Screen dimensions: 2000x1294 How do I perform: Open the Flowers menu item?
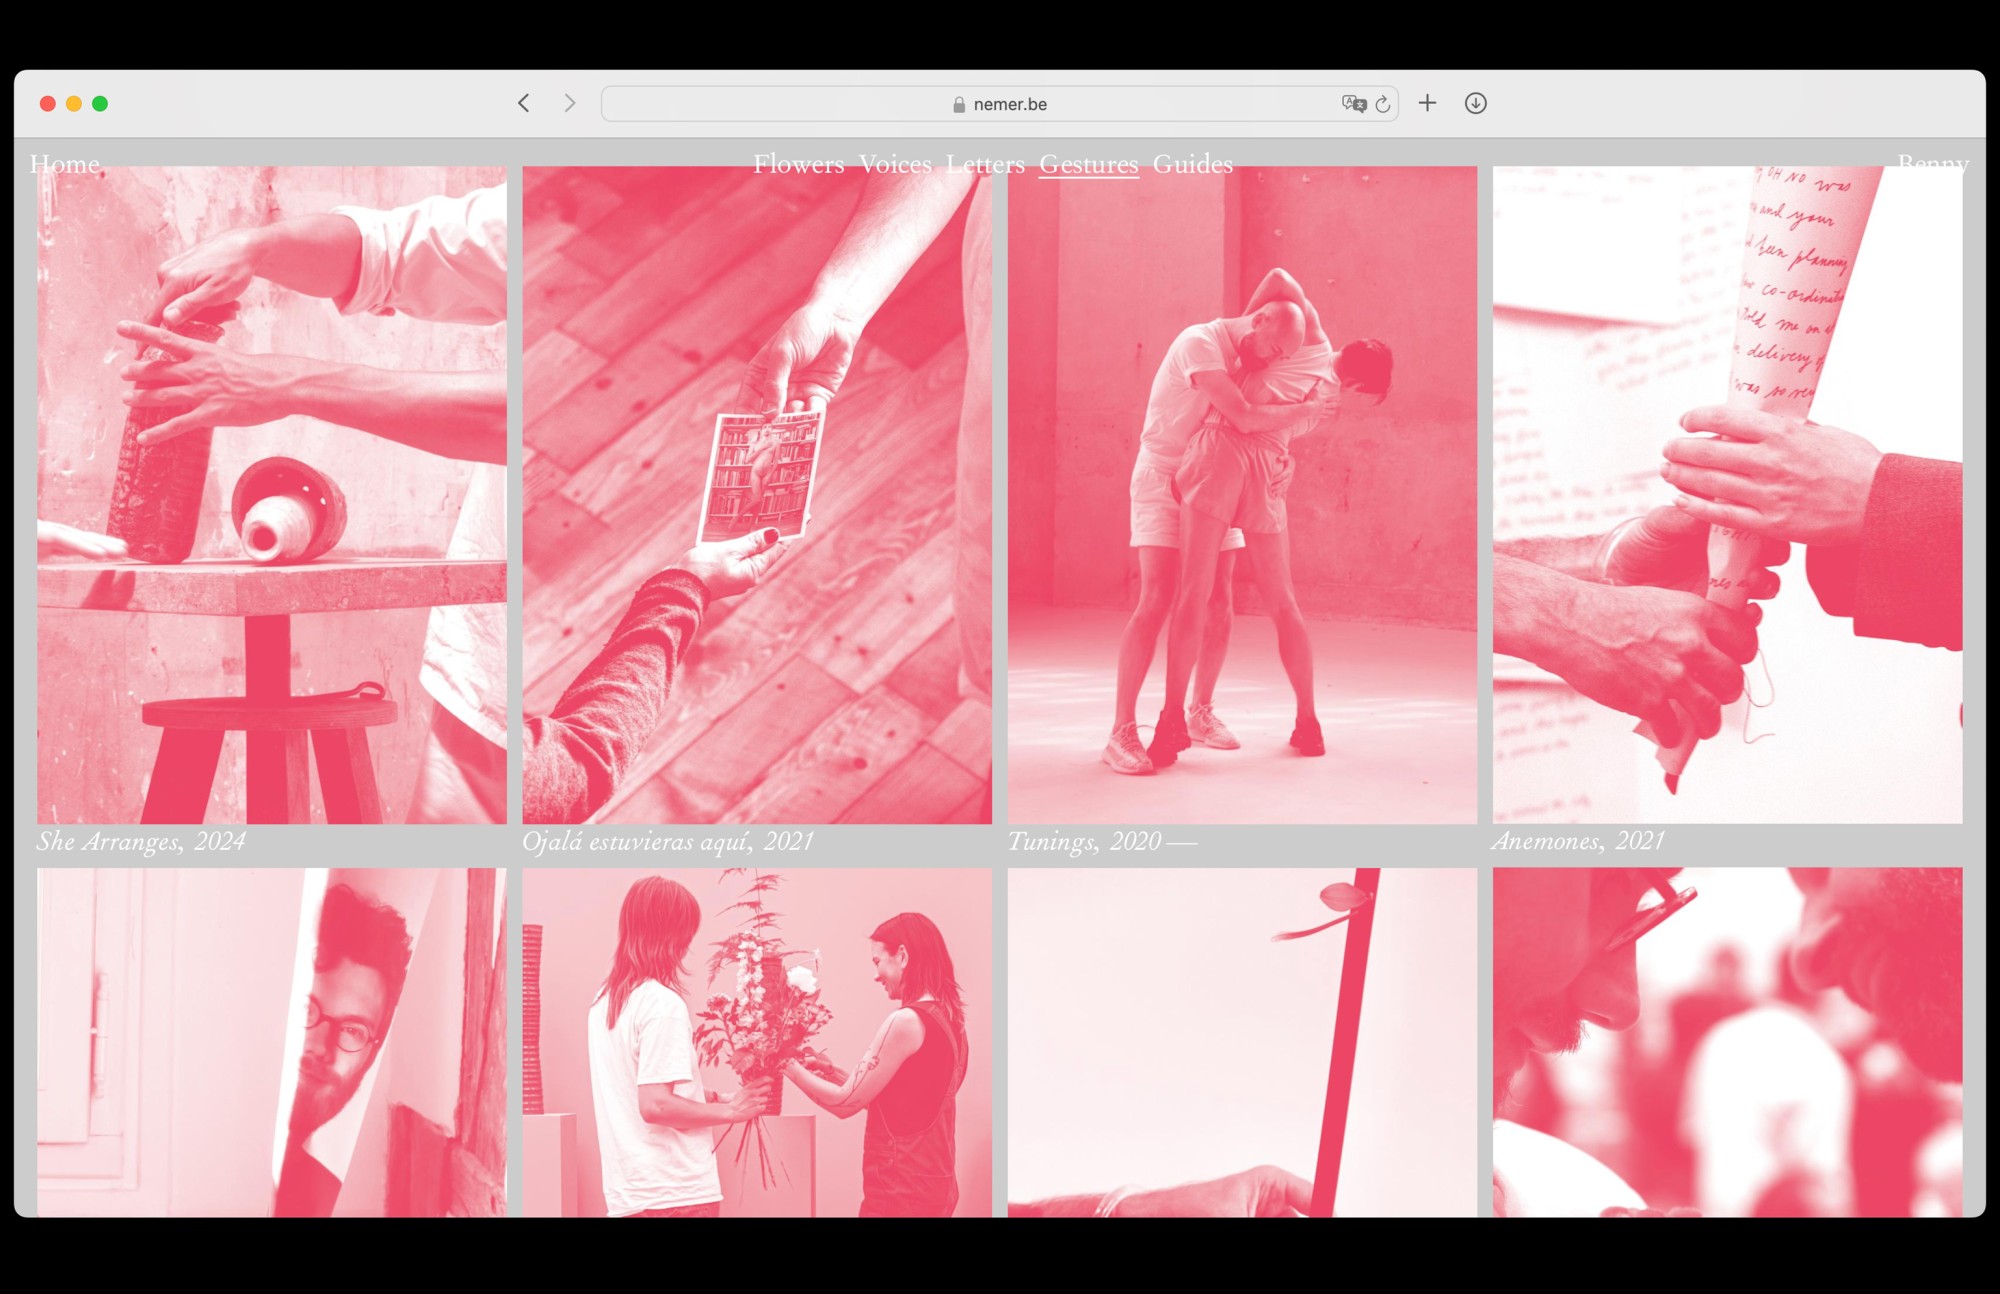[798, 164]
